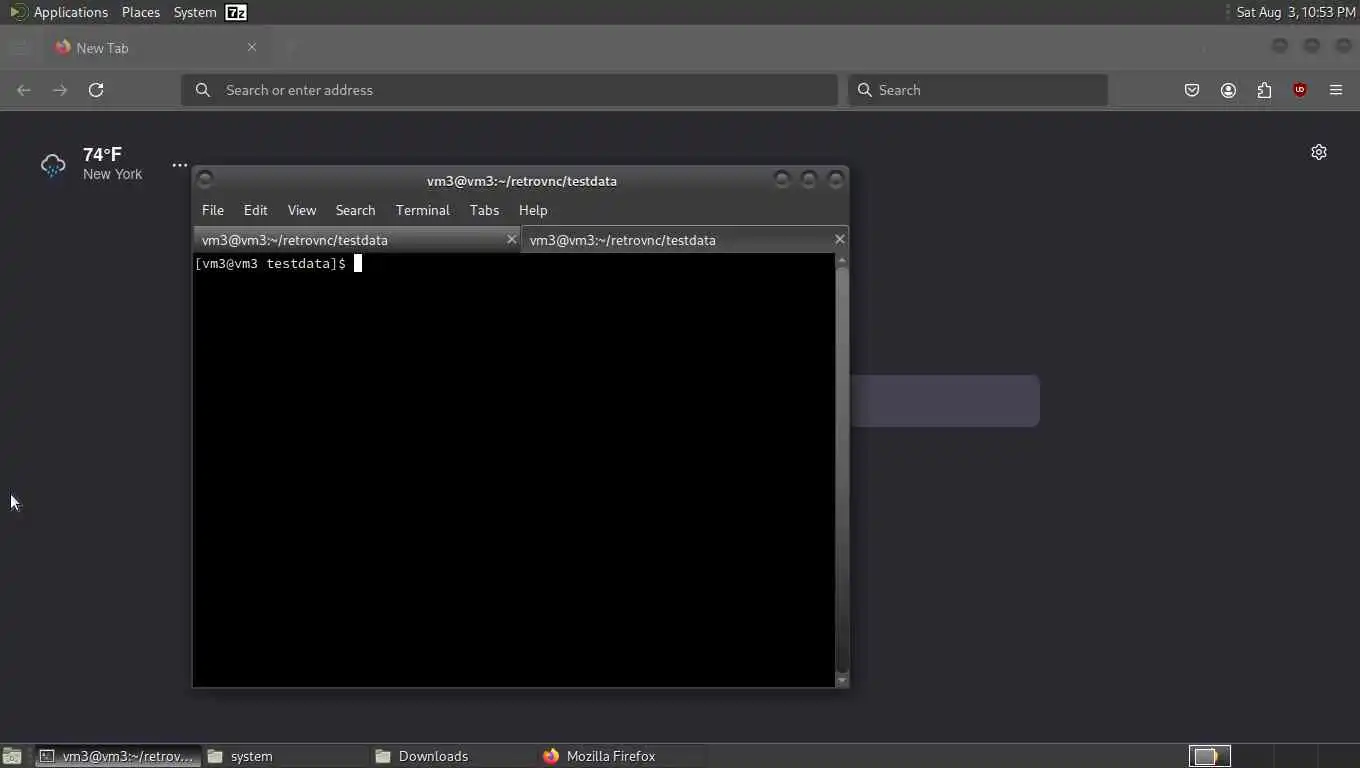Select Mozilla Firefox taskbar button
Screen dimensions: 1360x768
click(x=621, y=756)
